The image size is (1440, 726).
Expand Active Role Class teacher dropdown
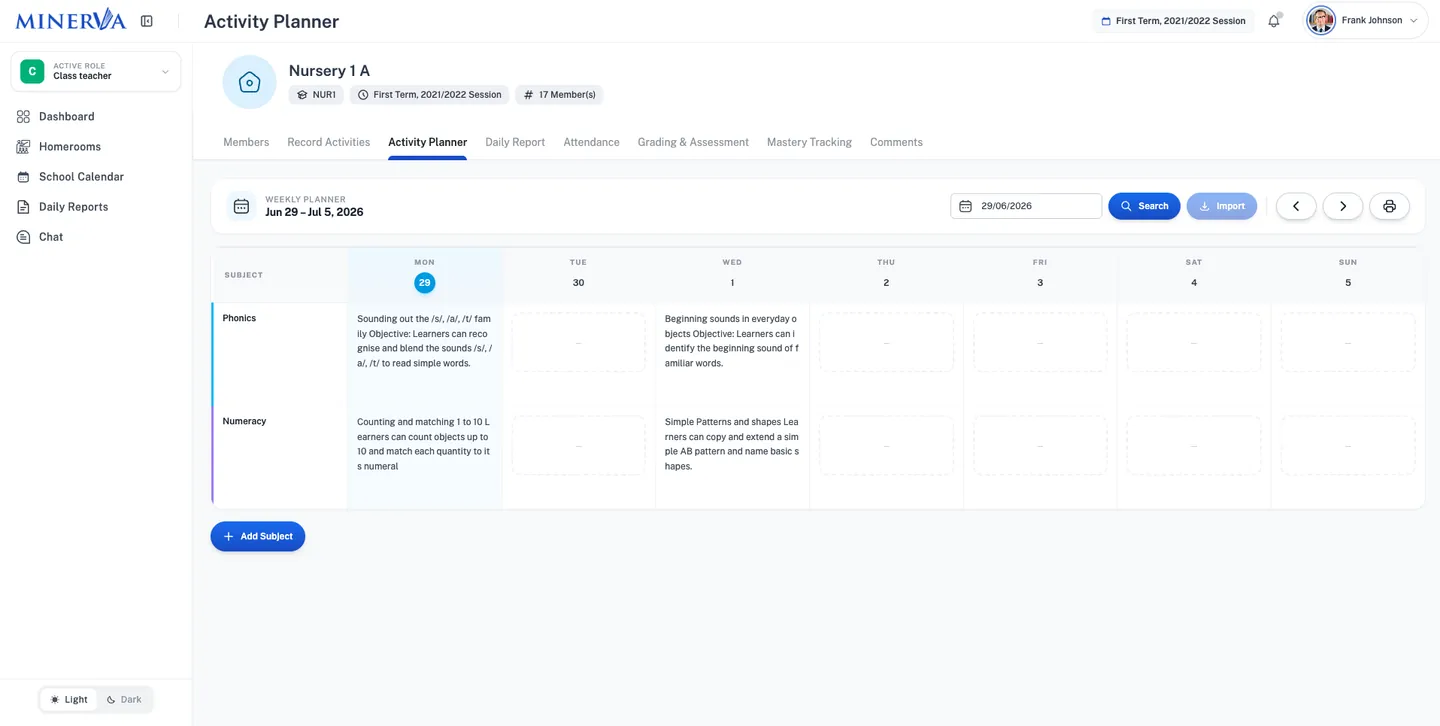(x=96, y=72)
